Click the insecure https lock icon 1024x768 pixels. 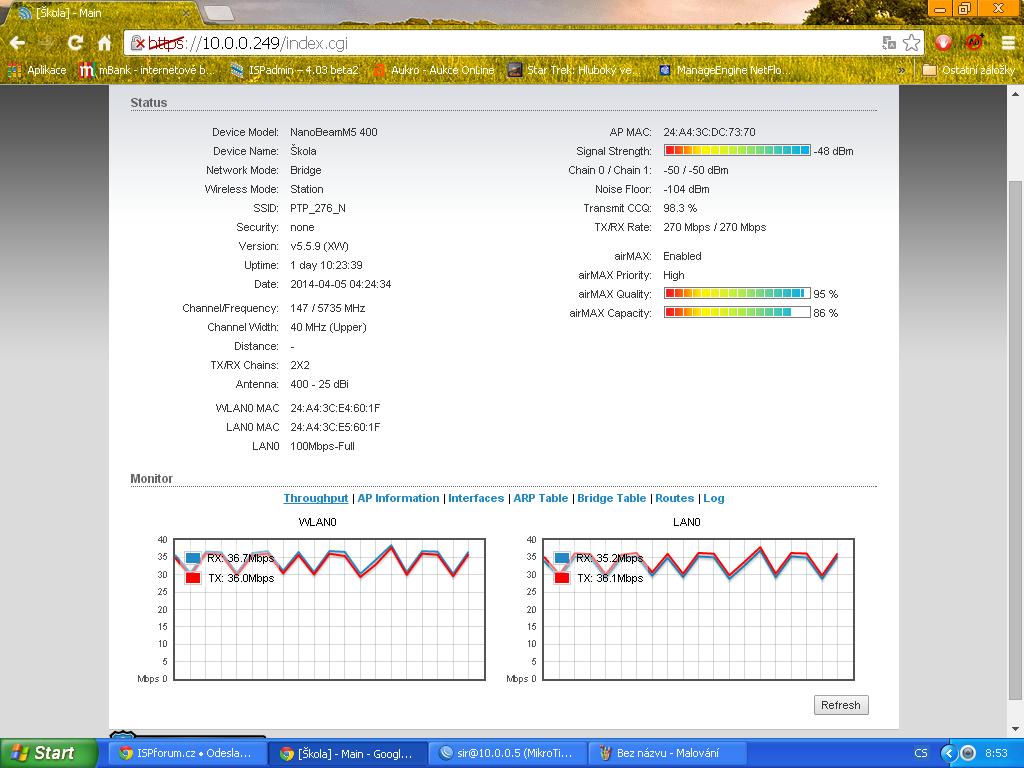pyautogui.click(x=138, y=44)
